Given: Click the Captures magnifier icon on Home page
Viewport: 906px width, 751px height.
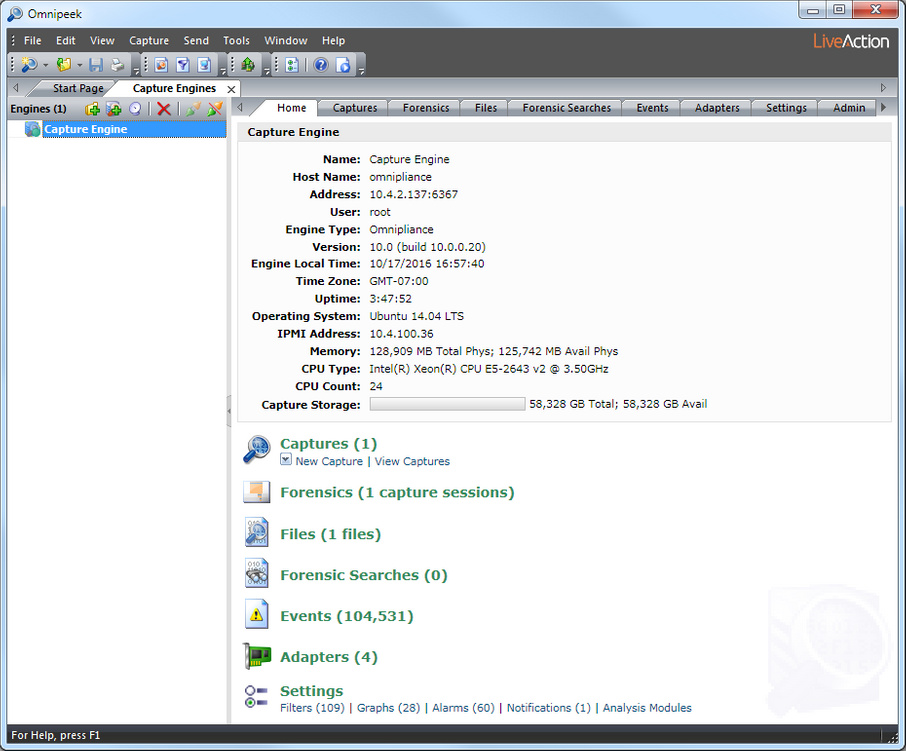Looking at the screenshot, I should tap(257, 449).
